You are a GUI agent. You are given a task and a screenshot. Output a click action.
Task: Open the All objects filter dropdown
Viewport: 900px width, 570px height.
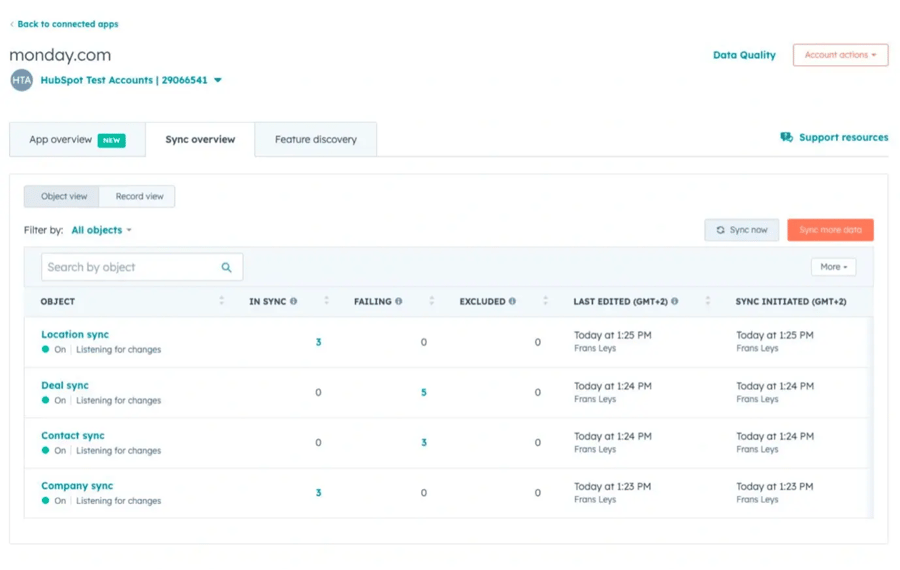(102, 230)
